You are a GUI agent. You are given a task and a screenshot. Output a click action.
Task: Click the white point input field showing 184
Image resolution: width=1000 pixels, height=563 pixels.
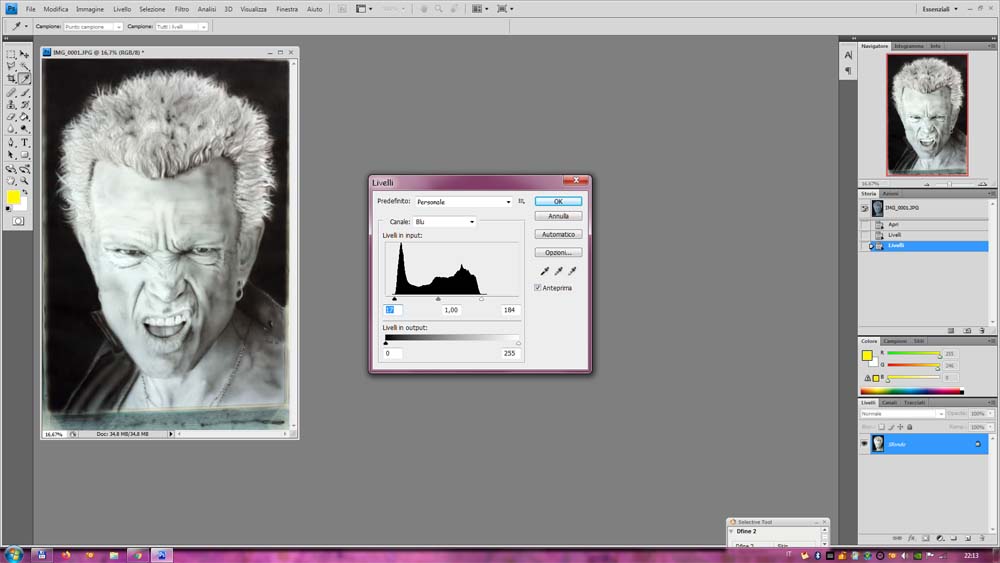(x=510, y=310)
